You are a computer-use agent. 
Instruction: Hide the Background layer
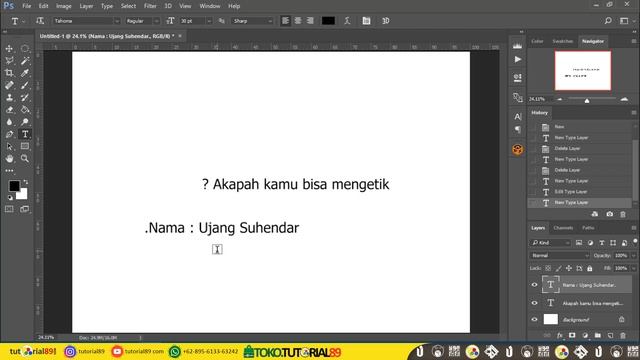coord(534,320)
